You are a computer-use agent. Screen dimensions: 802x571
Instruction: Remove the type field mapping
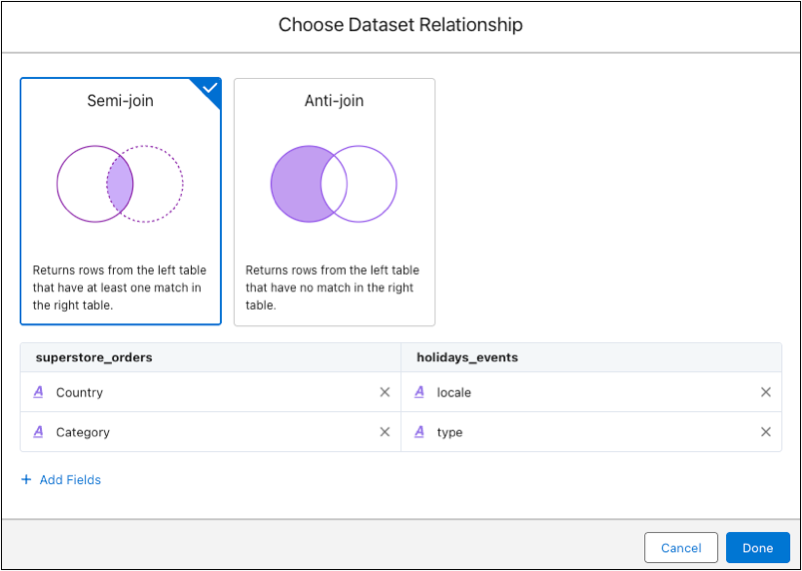[766, 432]
